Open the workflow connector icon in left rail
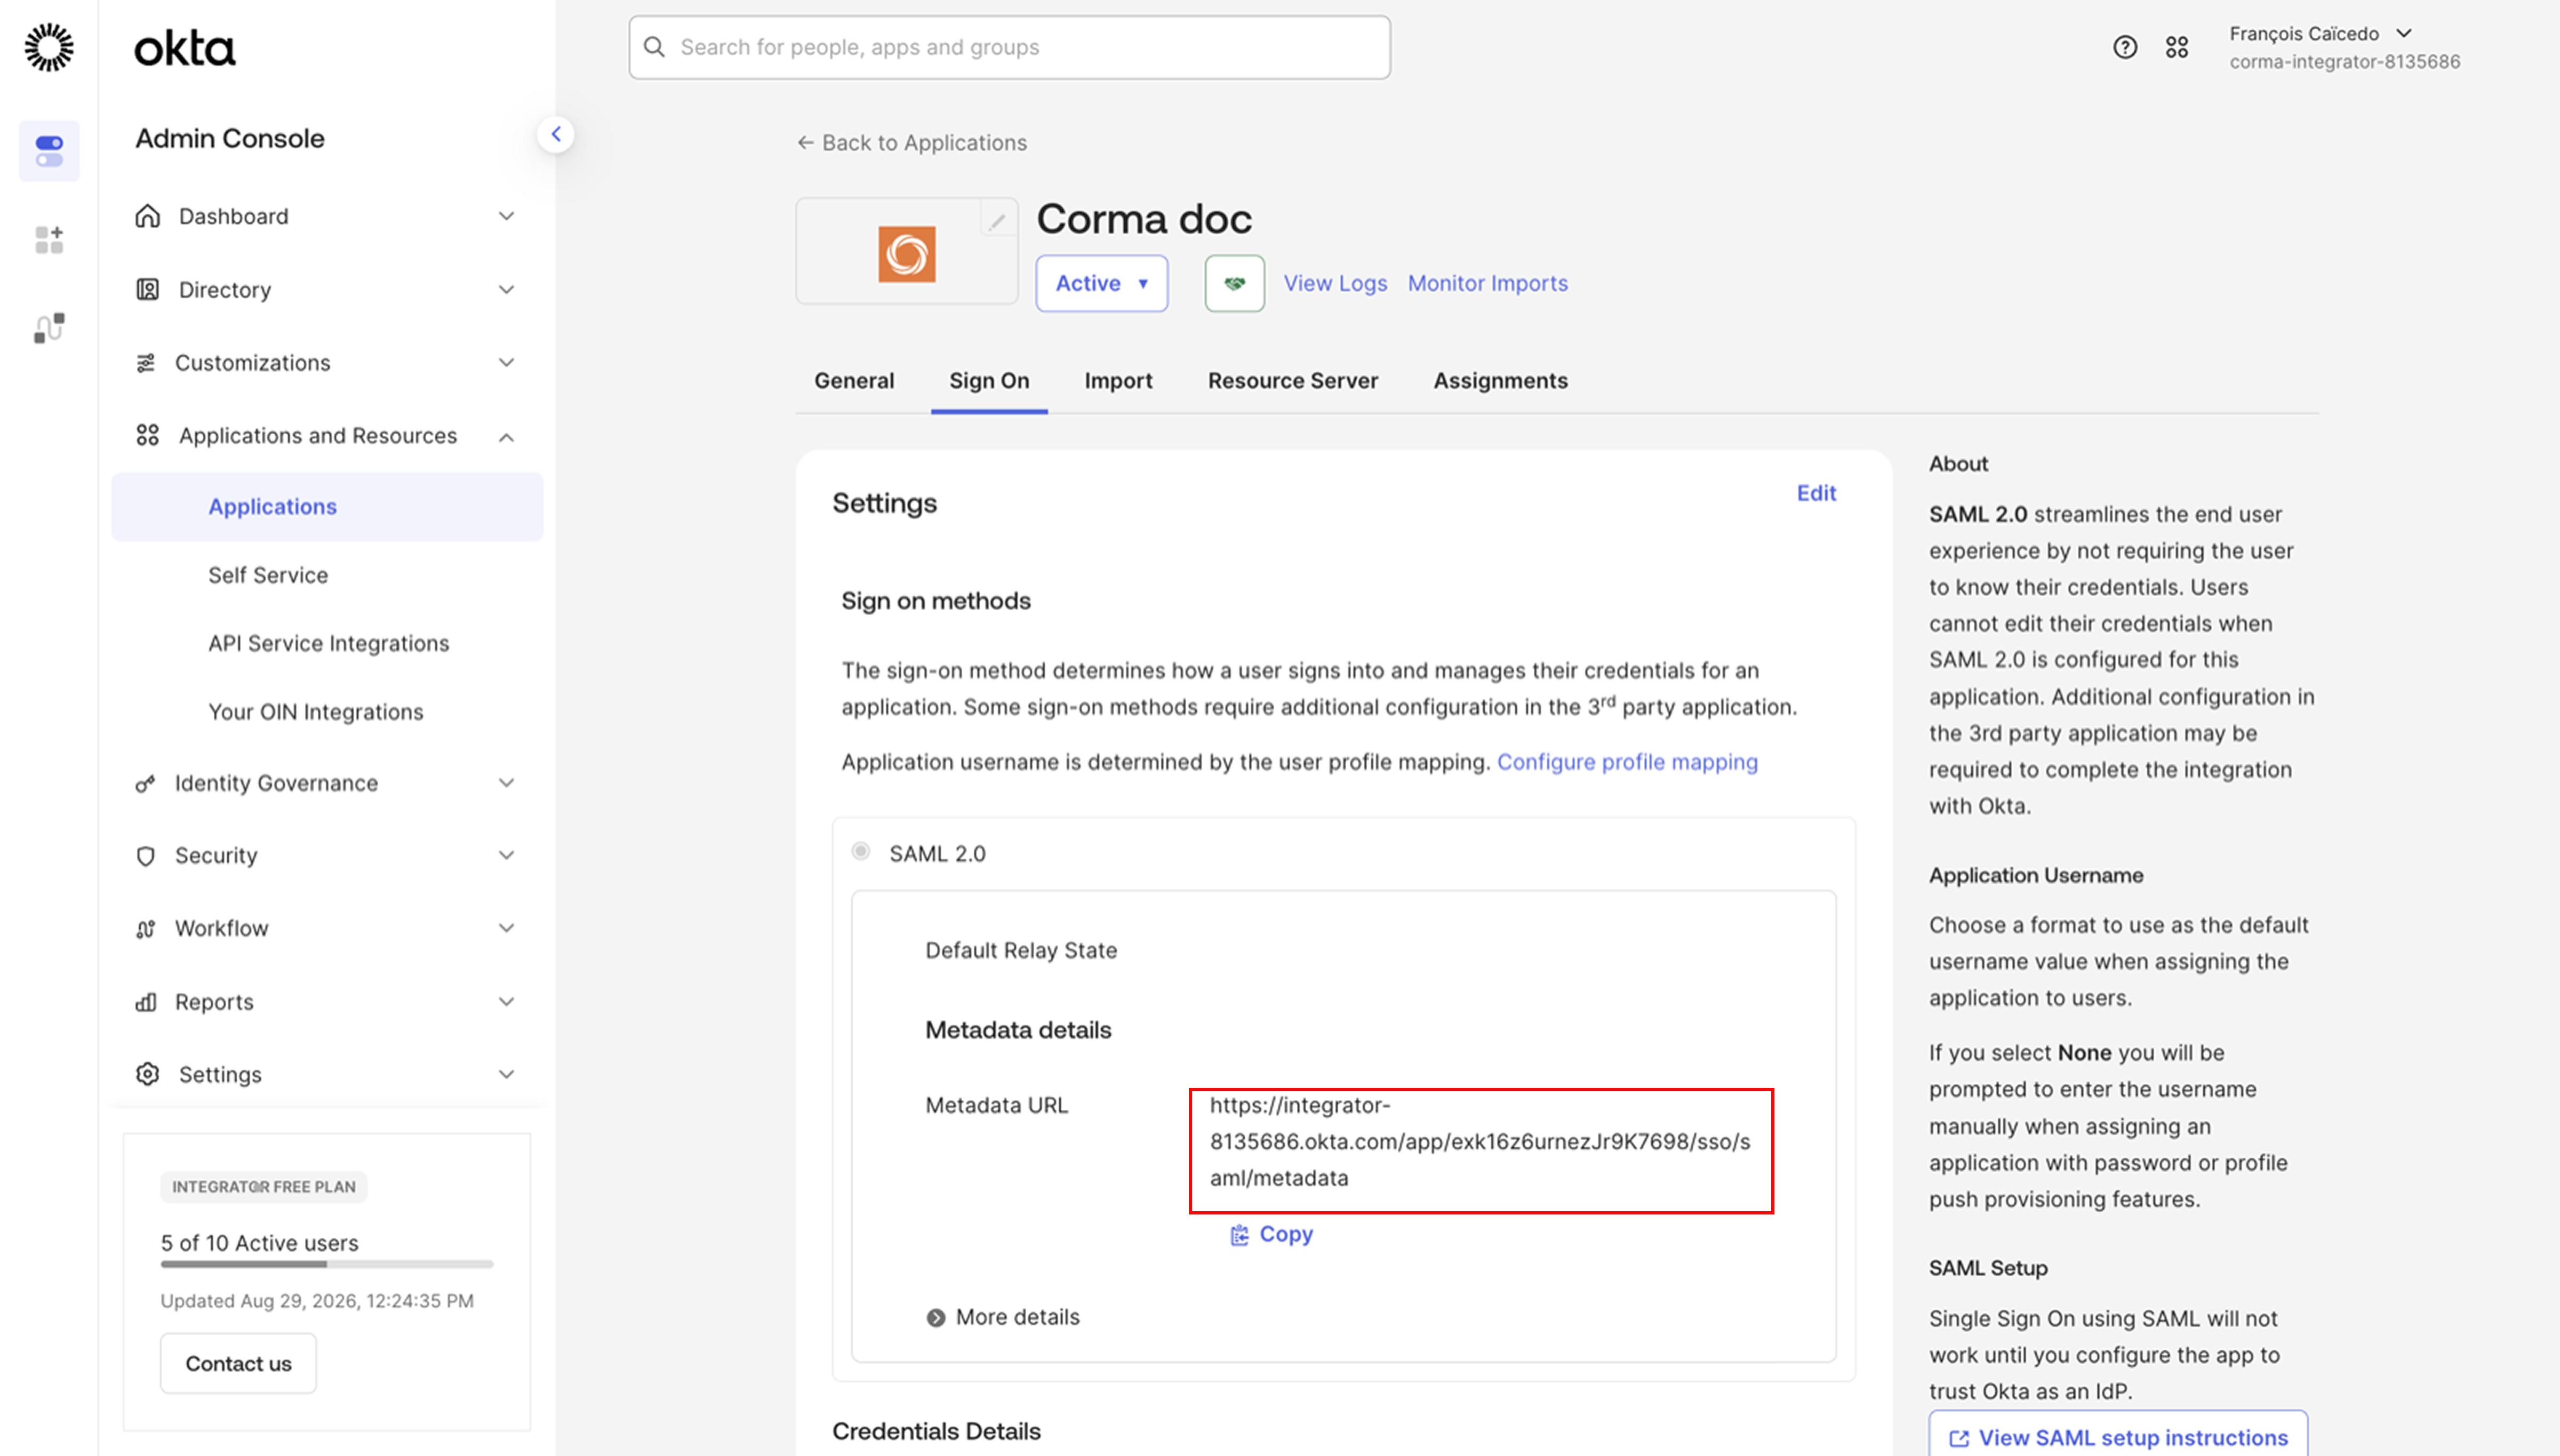The image size is (2560, 1456). [x=49, y=328]
